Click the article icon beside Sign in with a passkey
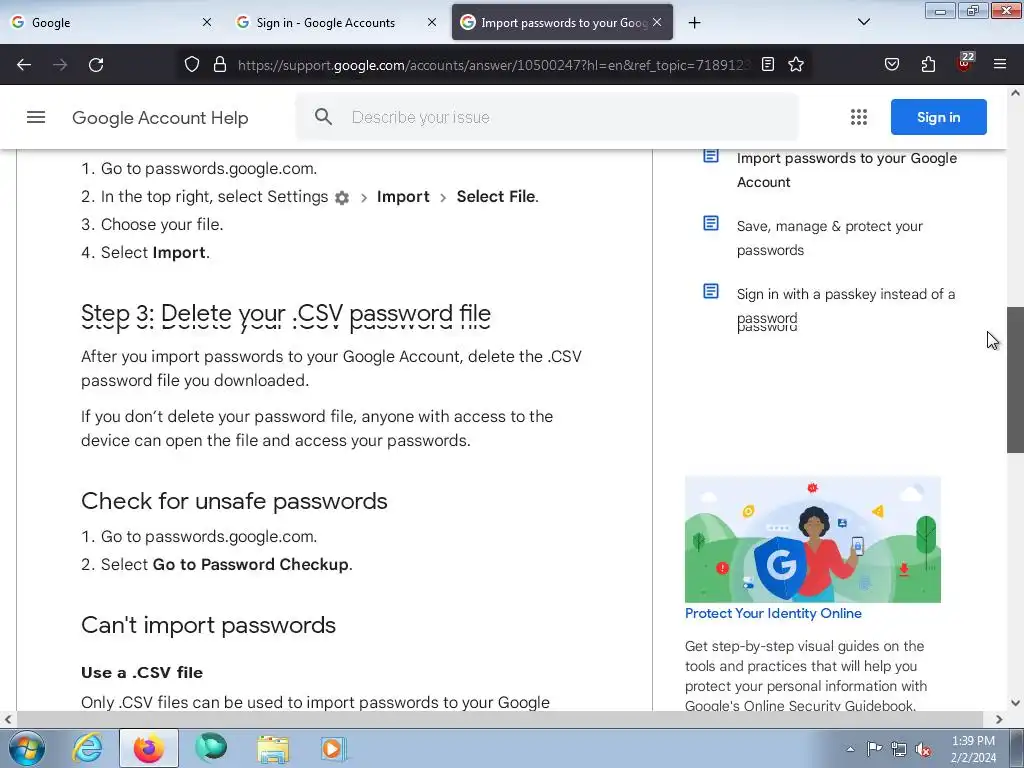This screenshot has width=1024, height=768. coord(711,291)
